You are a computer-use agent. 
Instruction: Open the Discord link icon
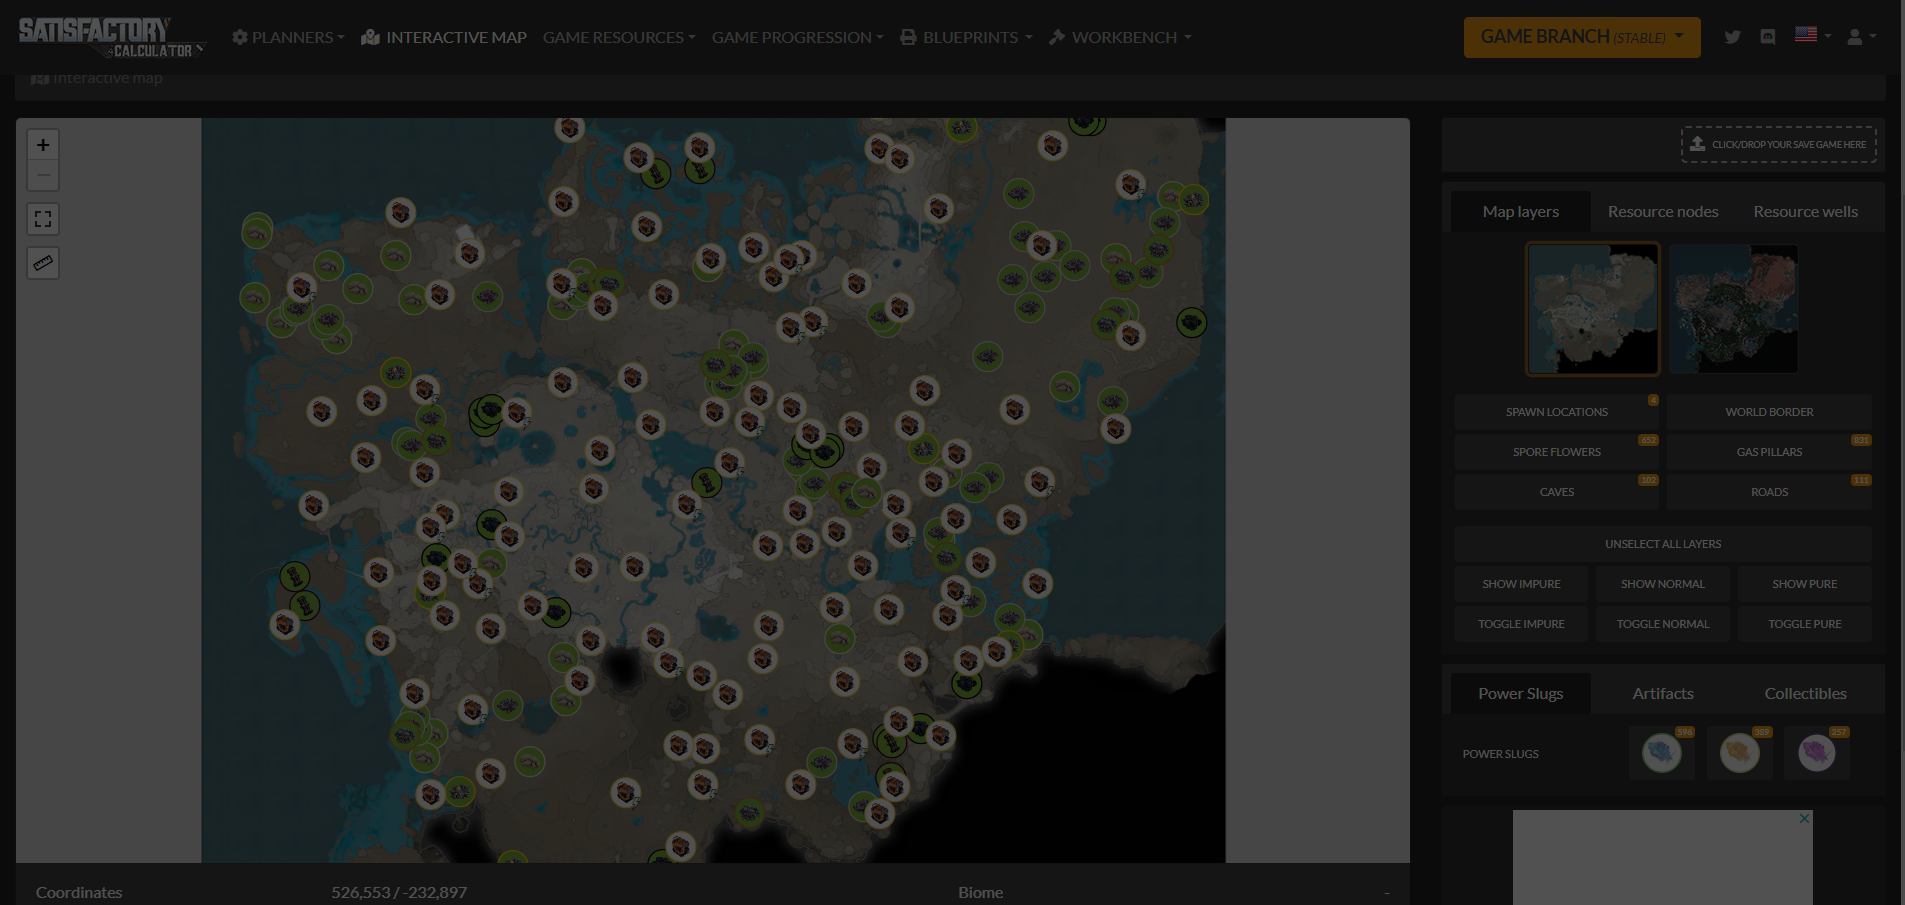pyautogui.click(x=1768, y=37)
